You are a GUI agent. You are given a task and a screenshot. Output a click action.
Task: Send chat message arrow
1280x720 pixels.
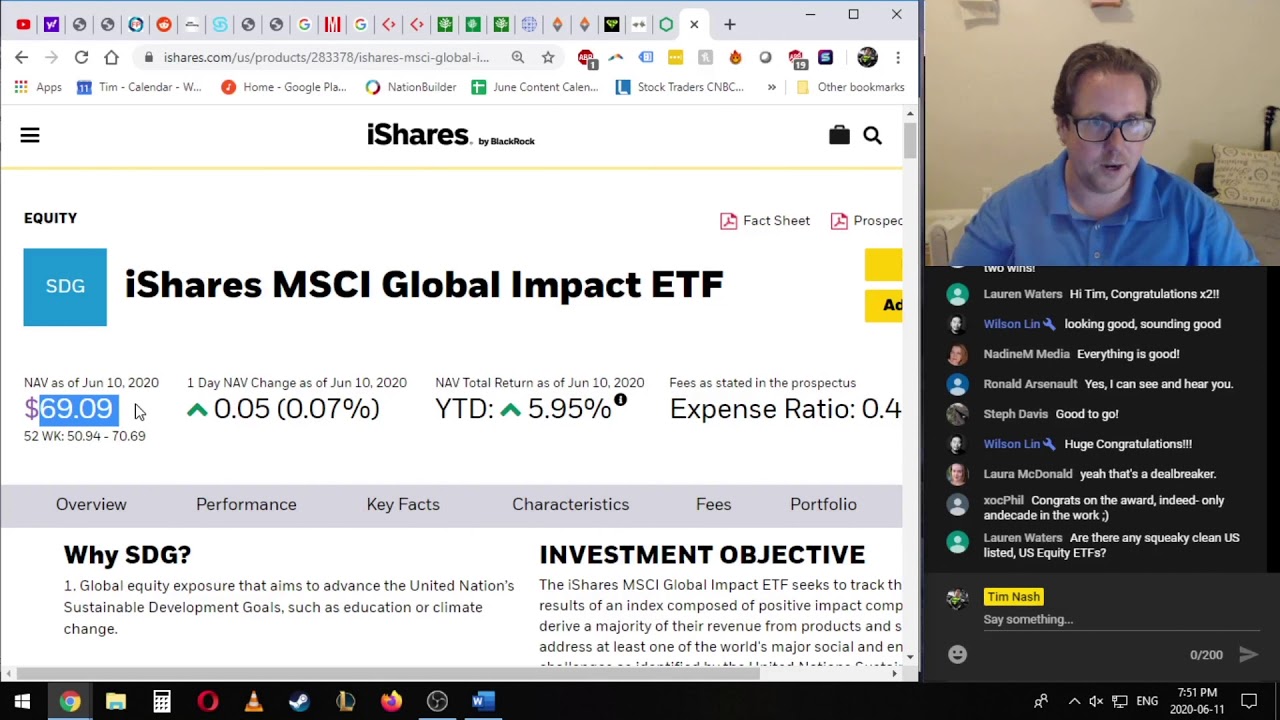click(x=1248, y=654)
